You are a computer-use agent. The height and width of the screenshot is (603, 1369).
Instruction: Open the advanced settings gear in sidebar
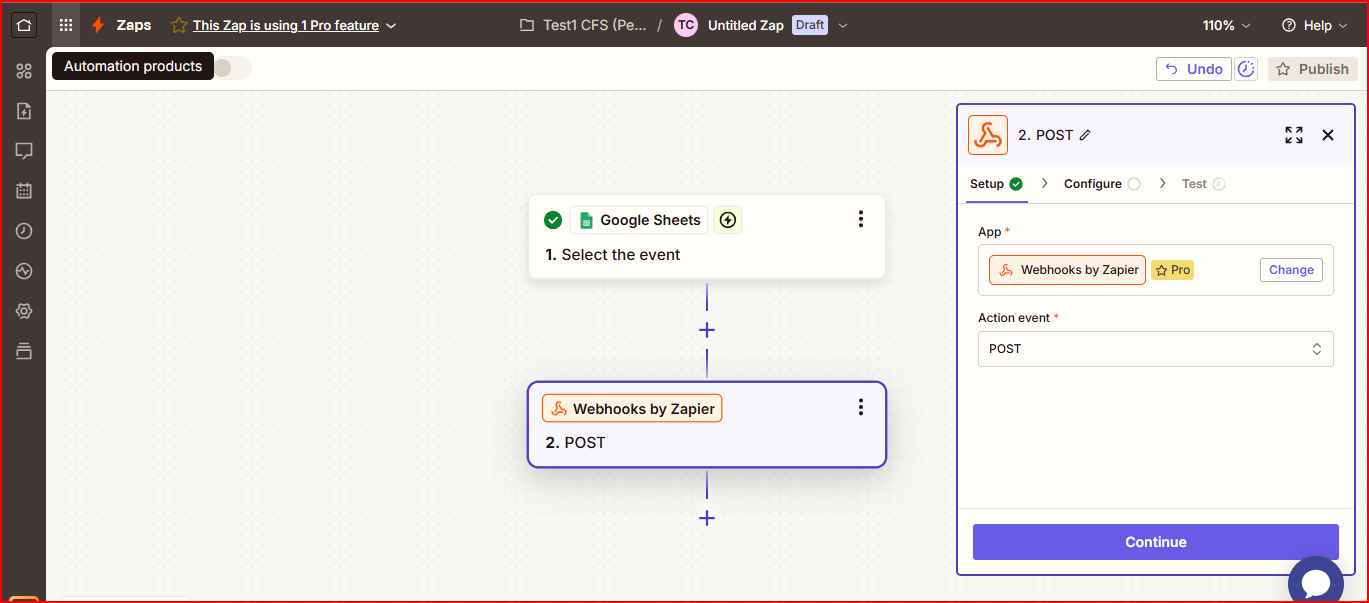[24, 311]
